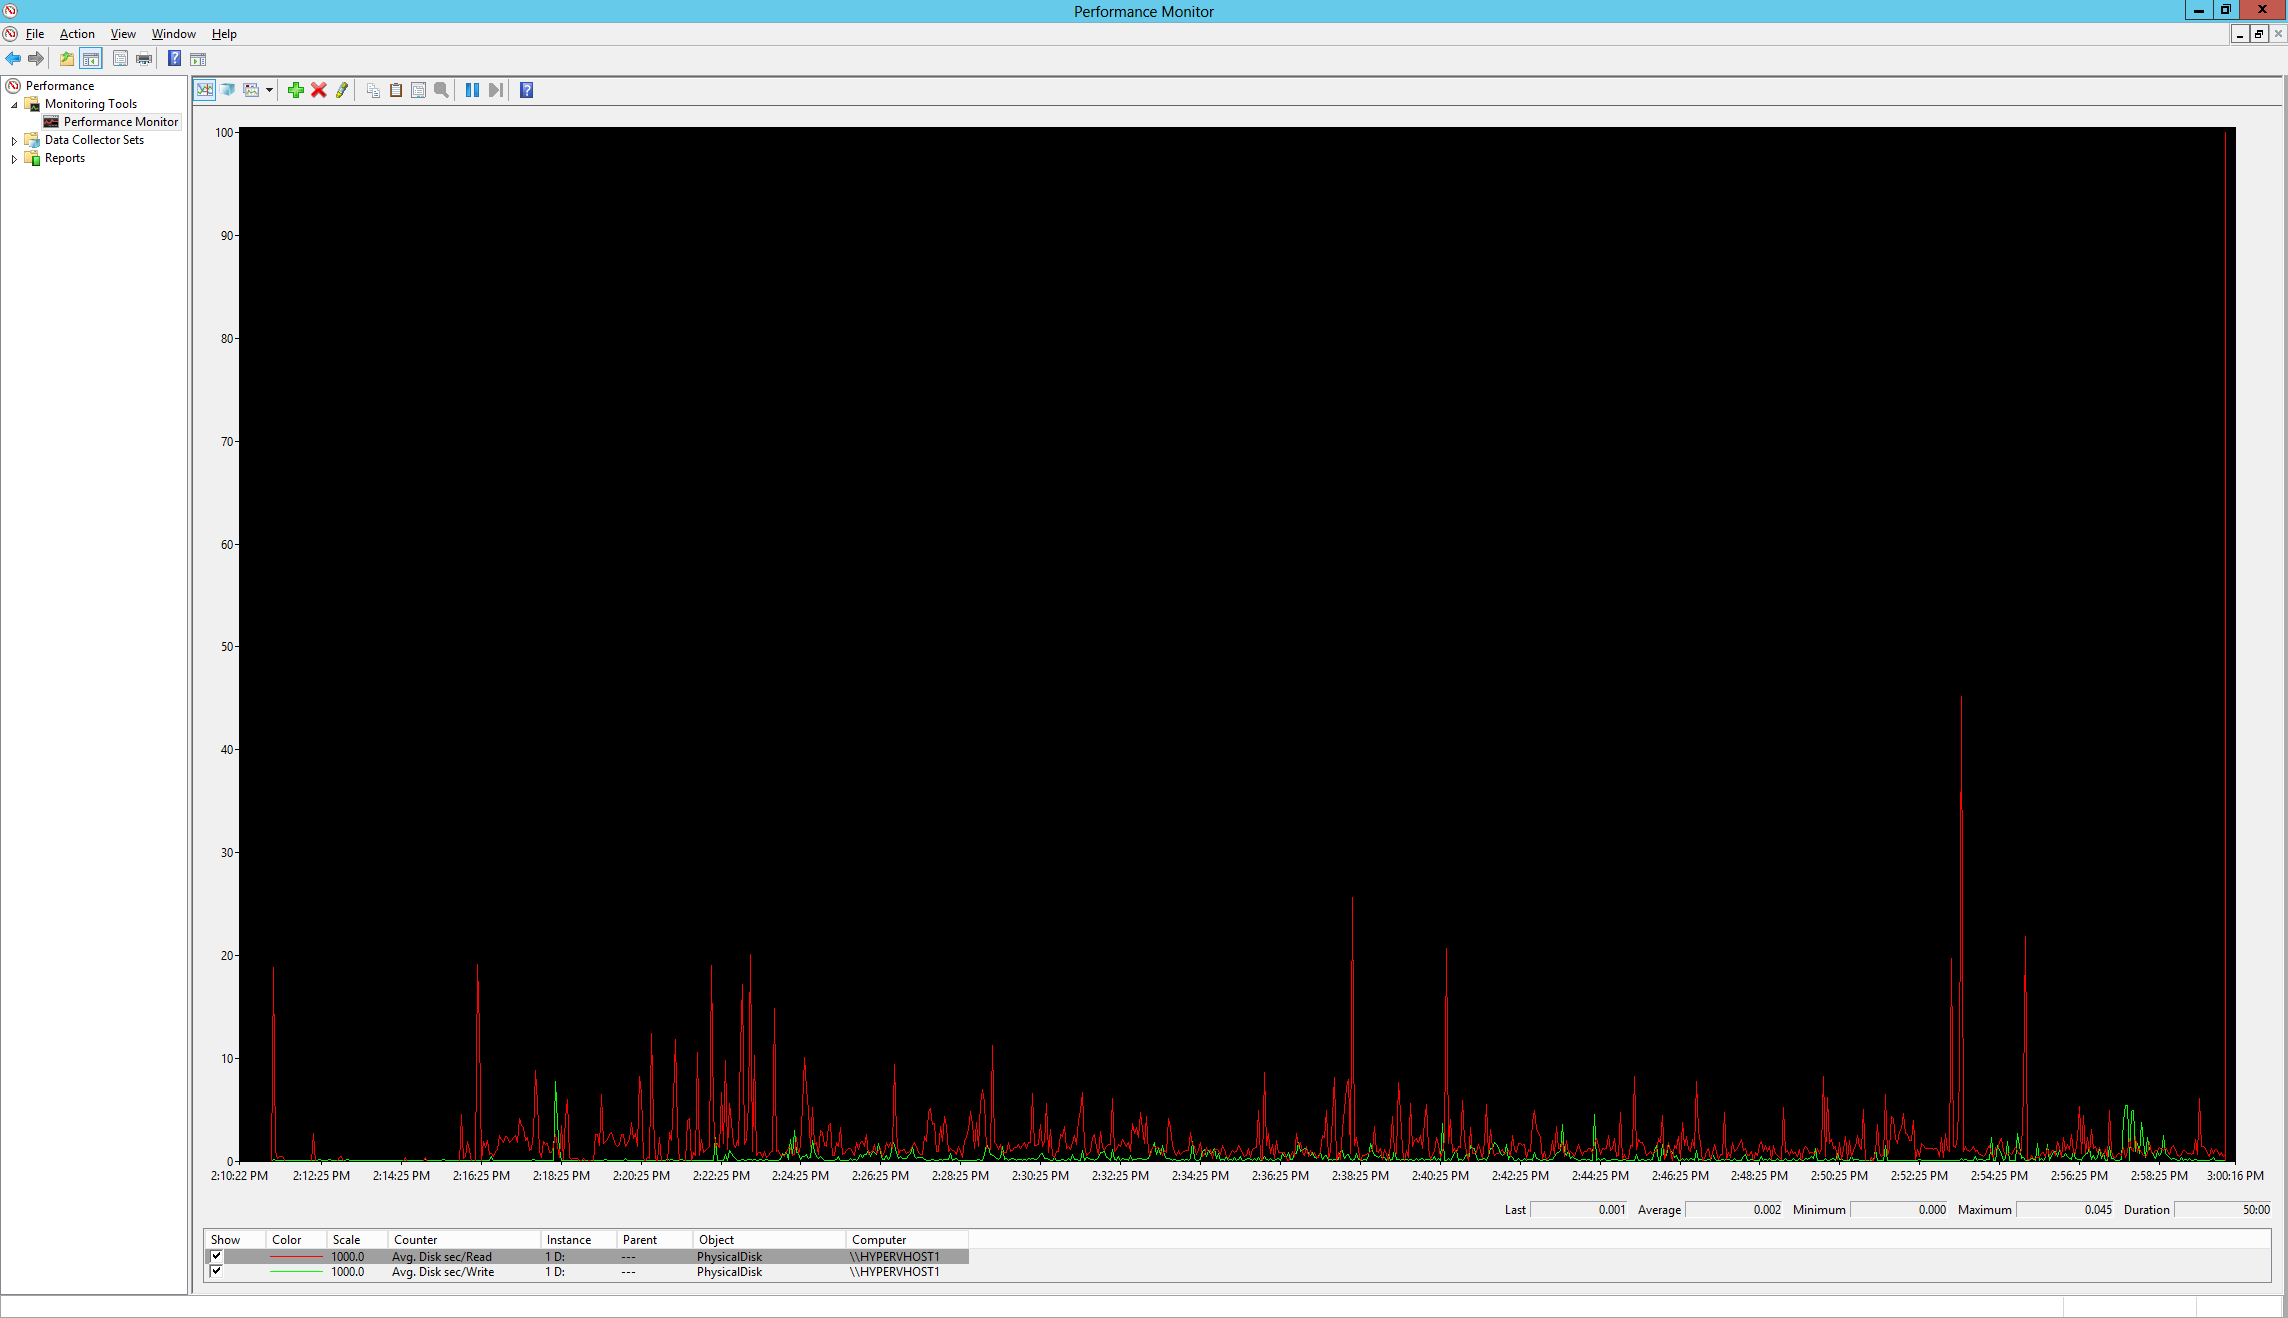Select Performance Monitor tree item
The image size is (2288, 1318).
[x=120, y=122]
